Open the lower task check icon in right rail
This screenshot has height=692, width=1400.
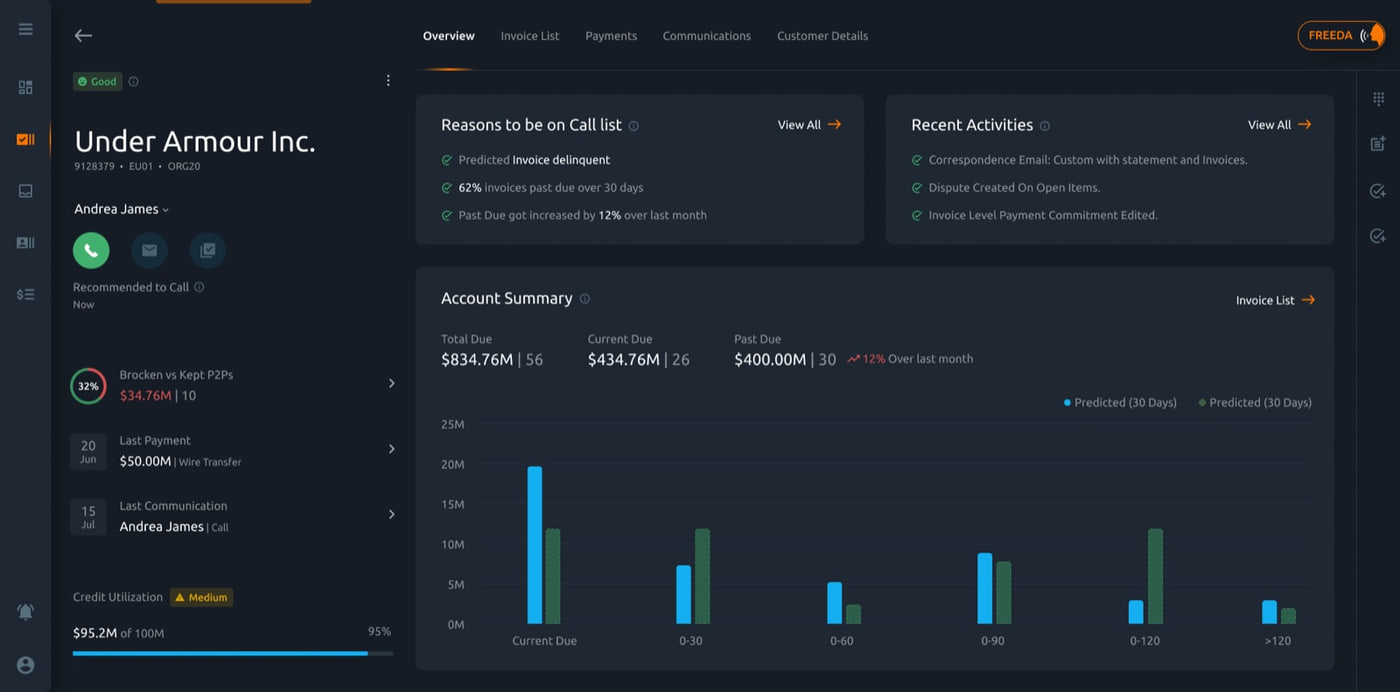point(1378,236)
